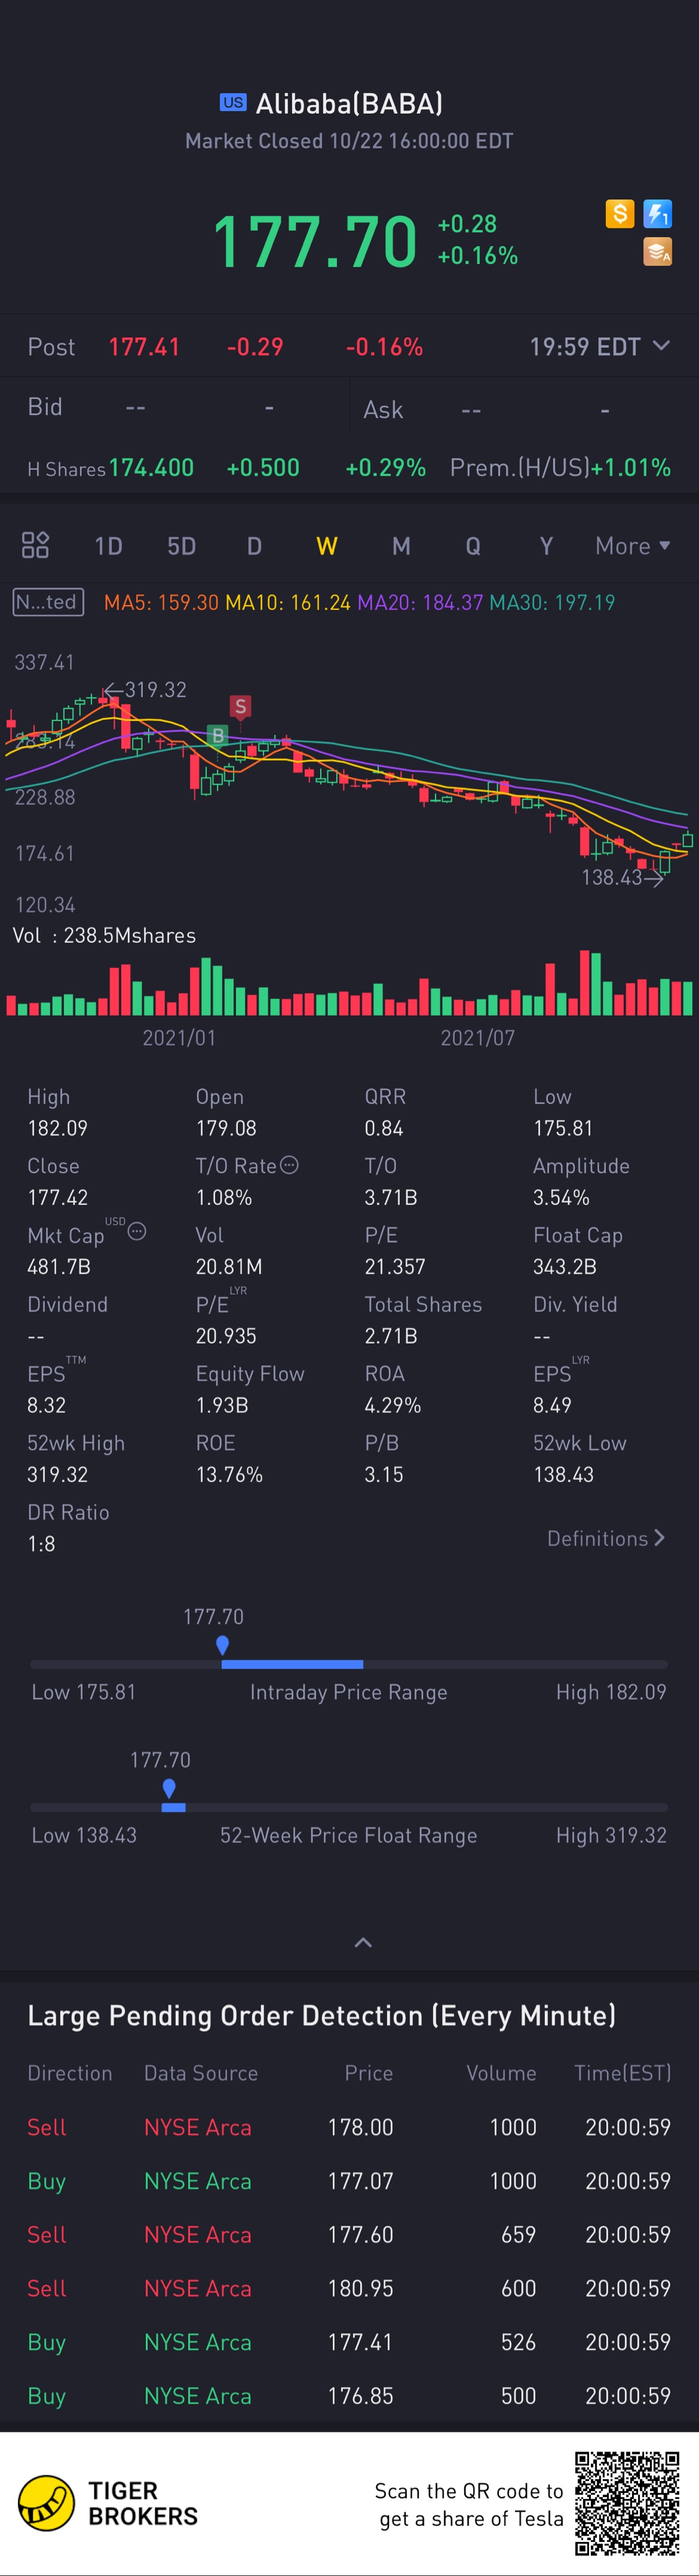Tap the Large Pending Order Detection heading

321,2015
